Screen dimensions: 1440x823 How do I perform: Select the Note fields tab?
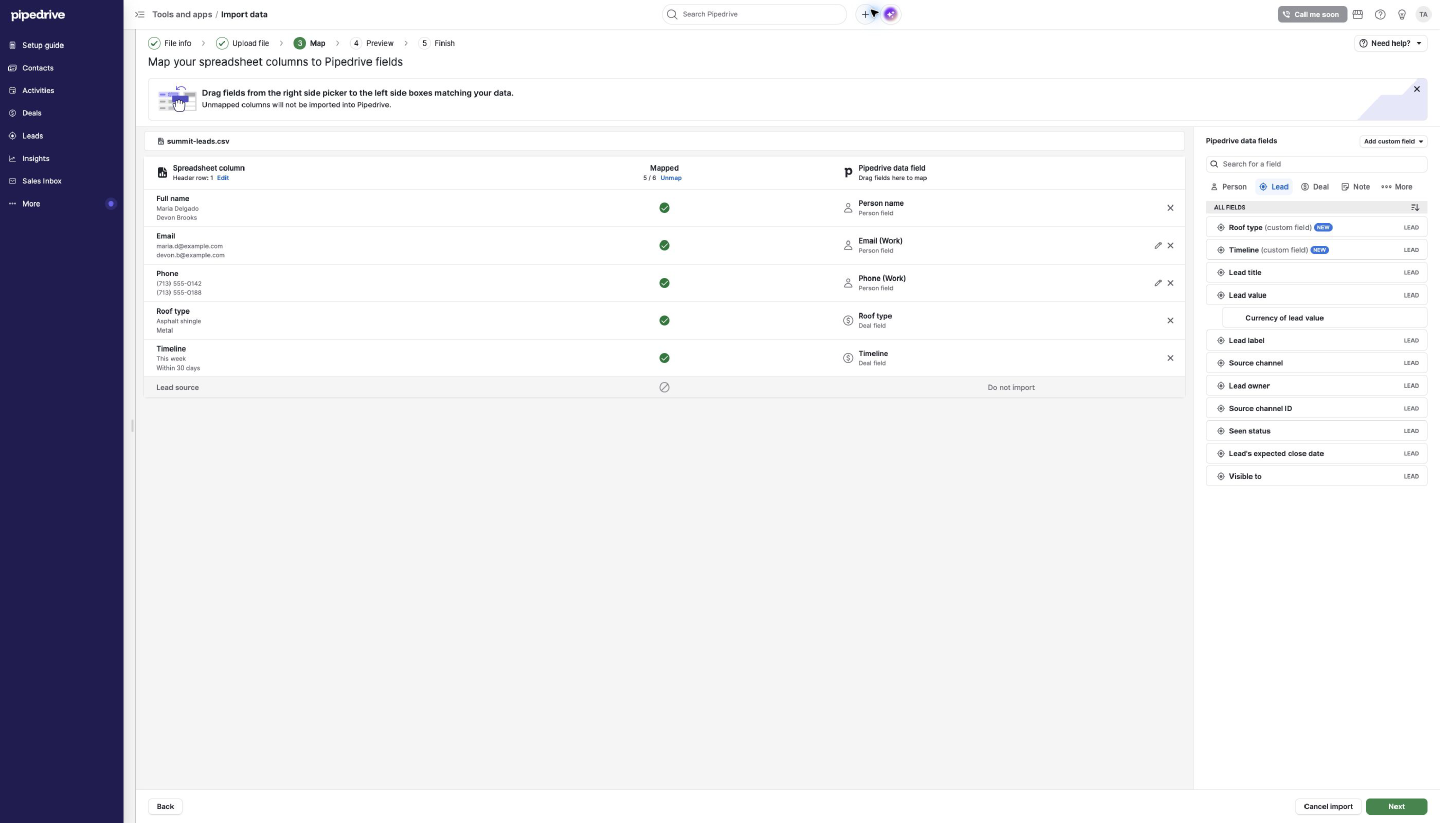point(1356,187)
